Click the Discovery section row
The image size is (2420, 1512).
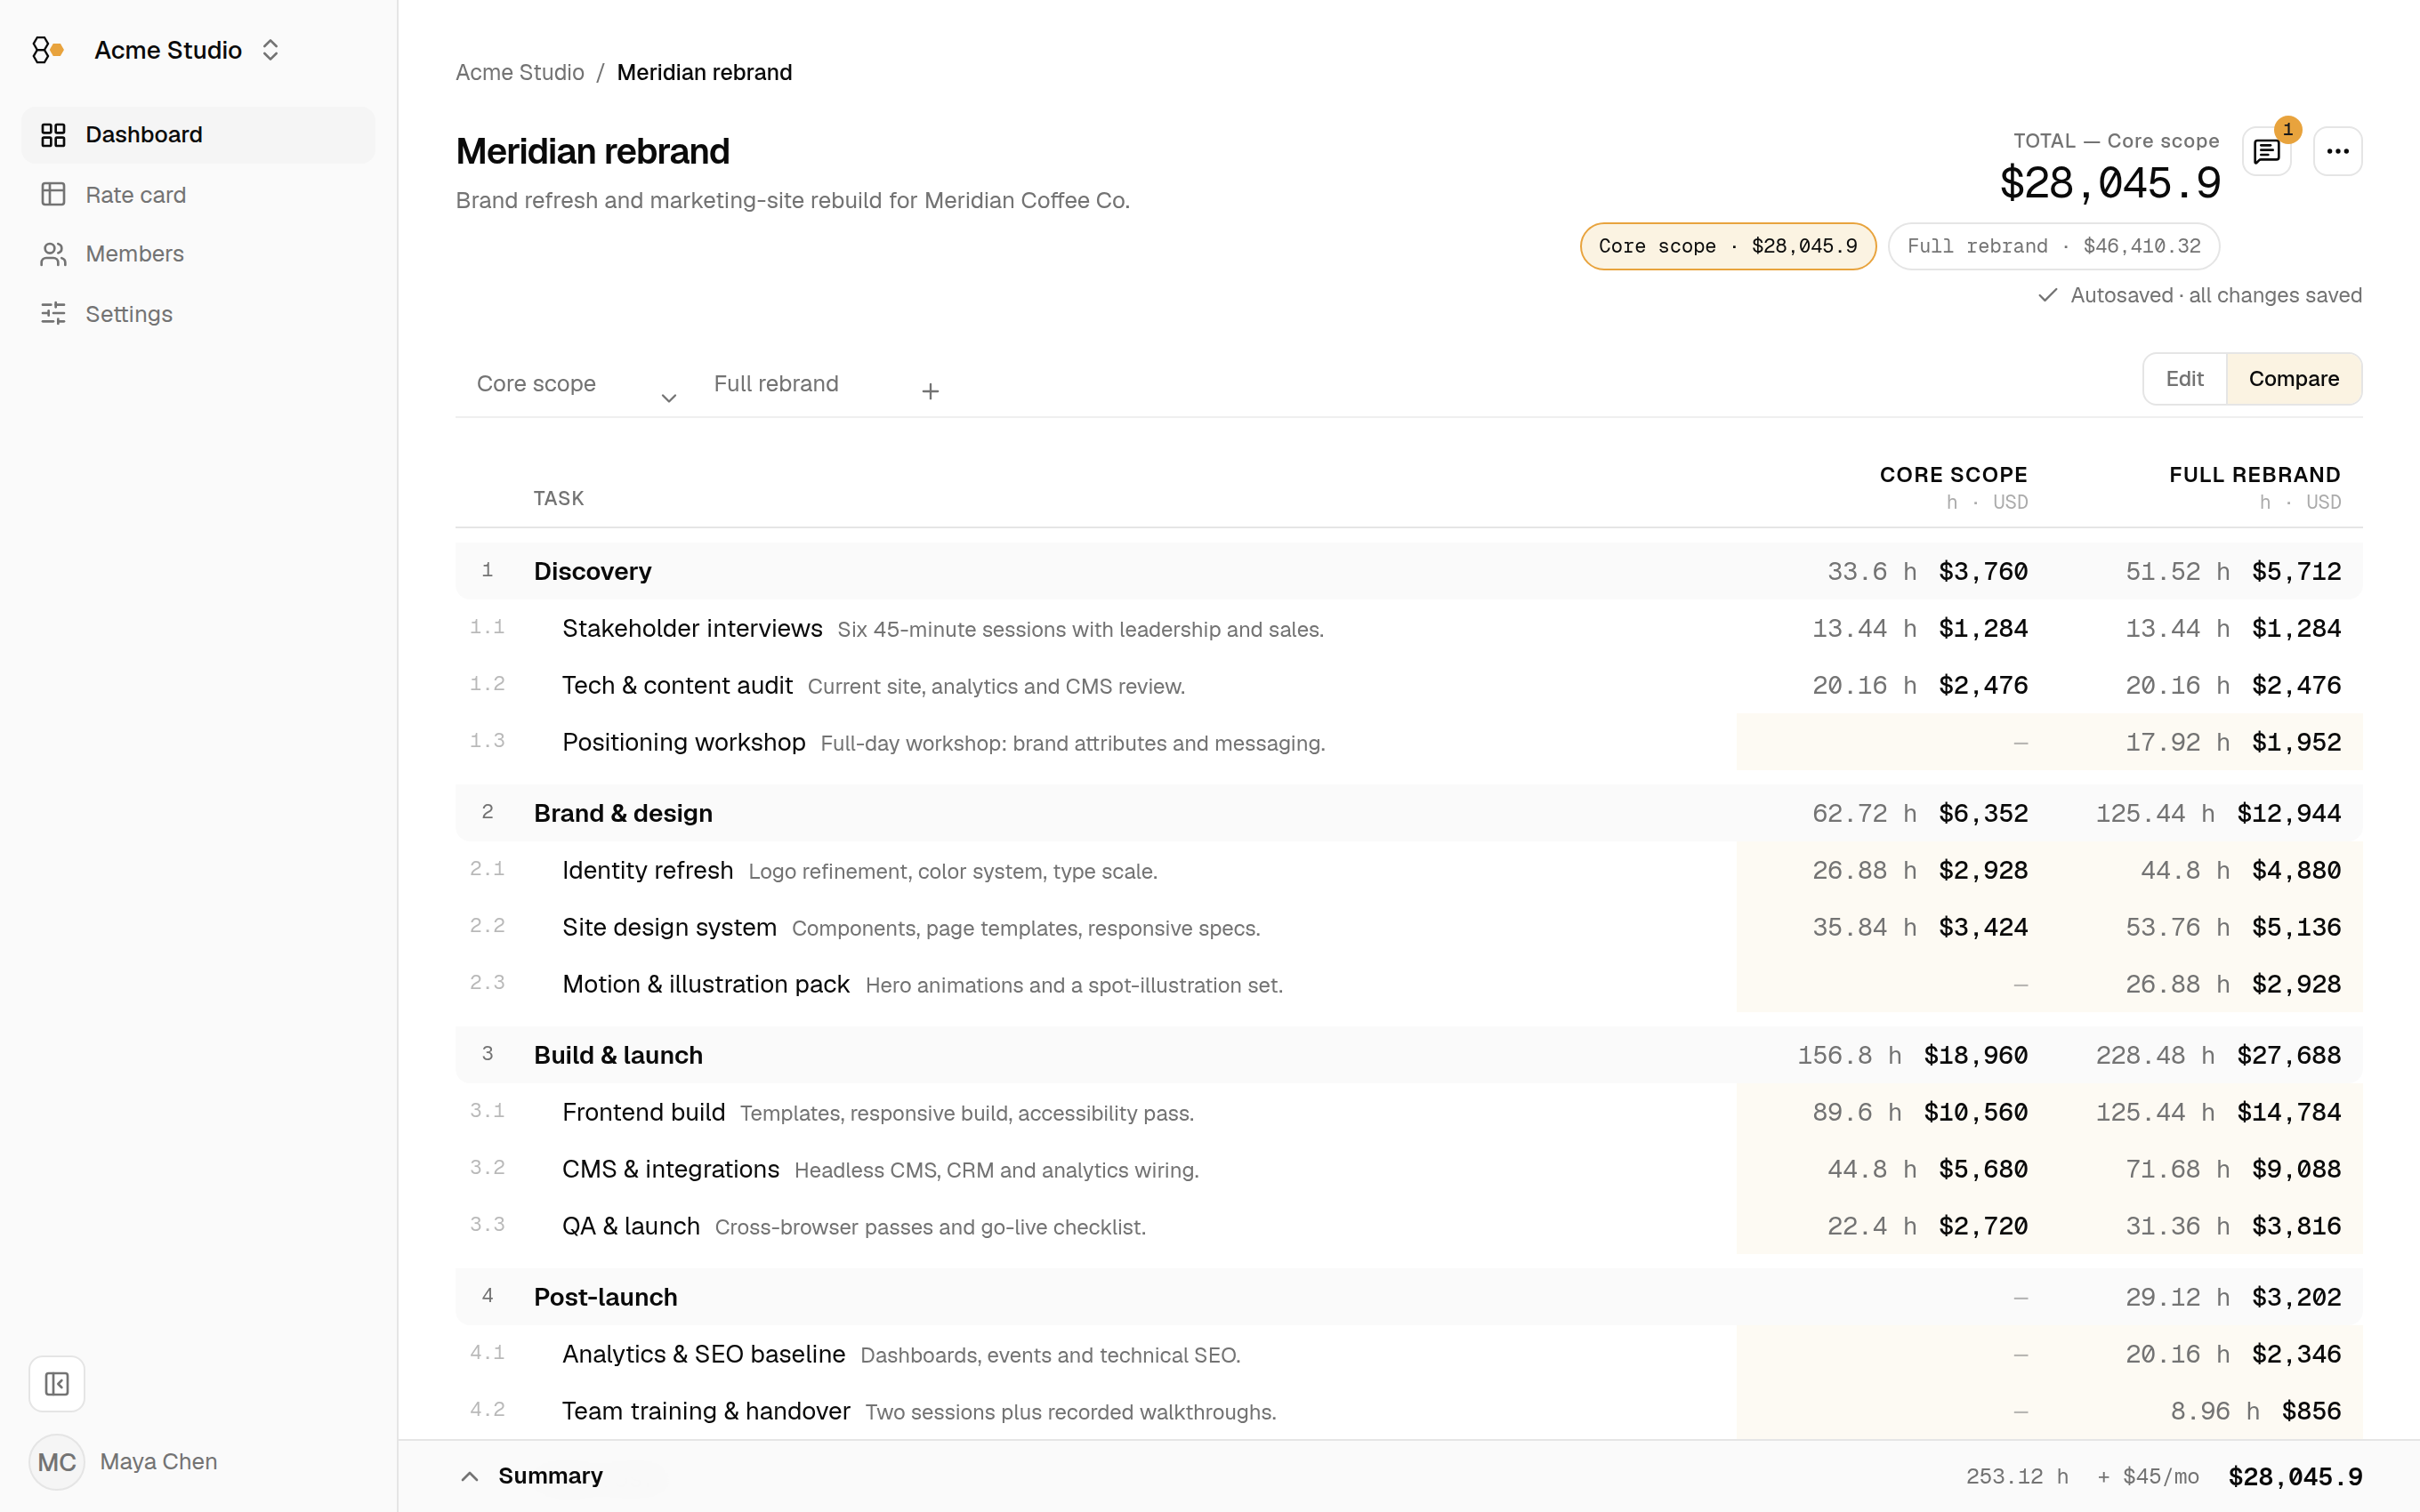click(1409, 571)
